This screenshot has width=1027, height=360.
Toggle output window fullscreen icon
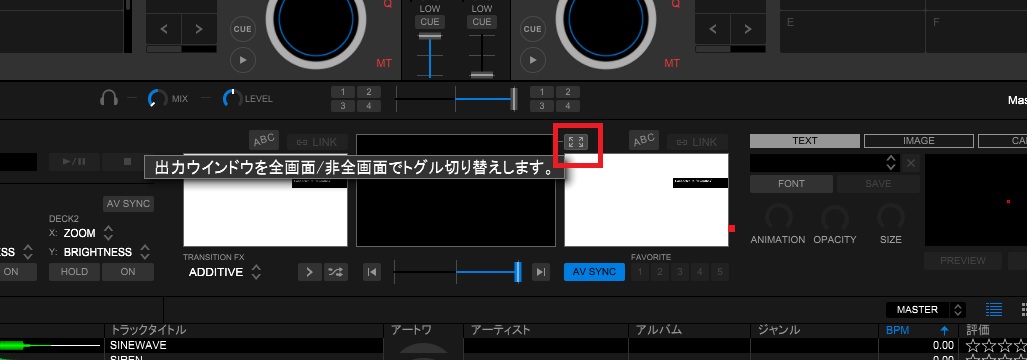point(576,142)
